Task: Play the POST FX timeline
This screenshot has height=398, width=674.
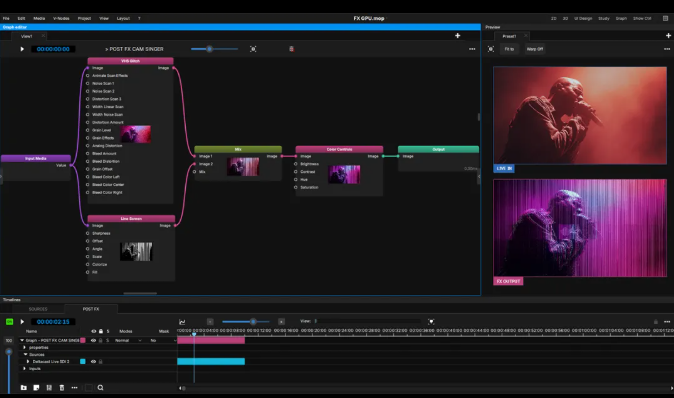Action: pos(22,321)
